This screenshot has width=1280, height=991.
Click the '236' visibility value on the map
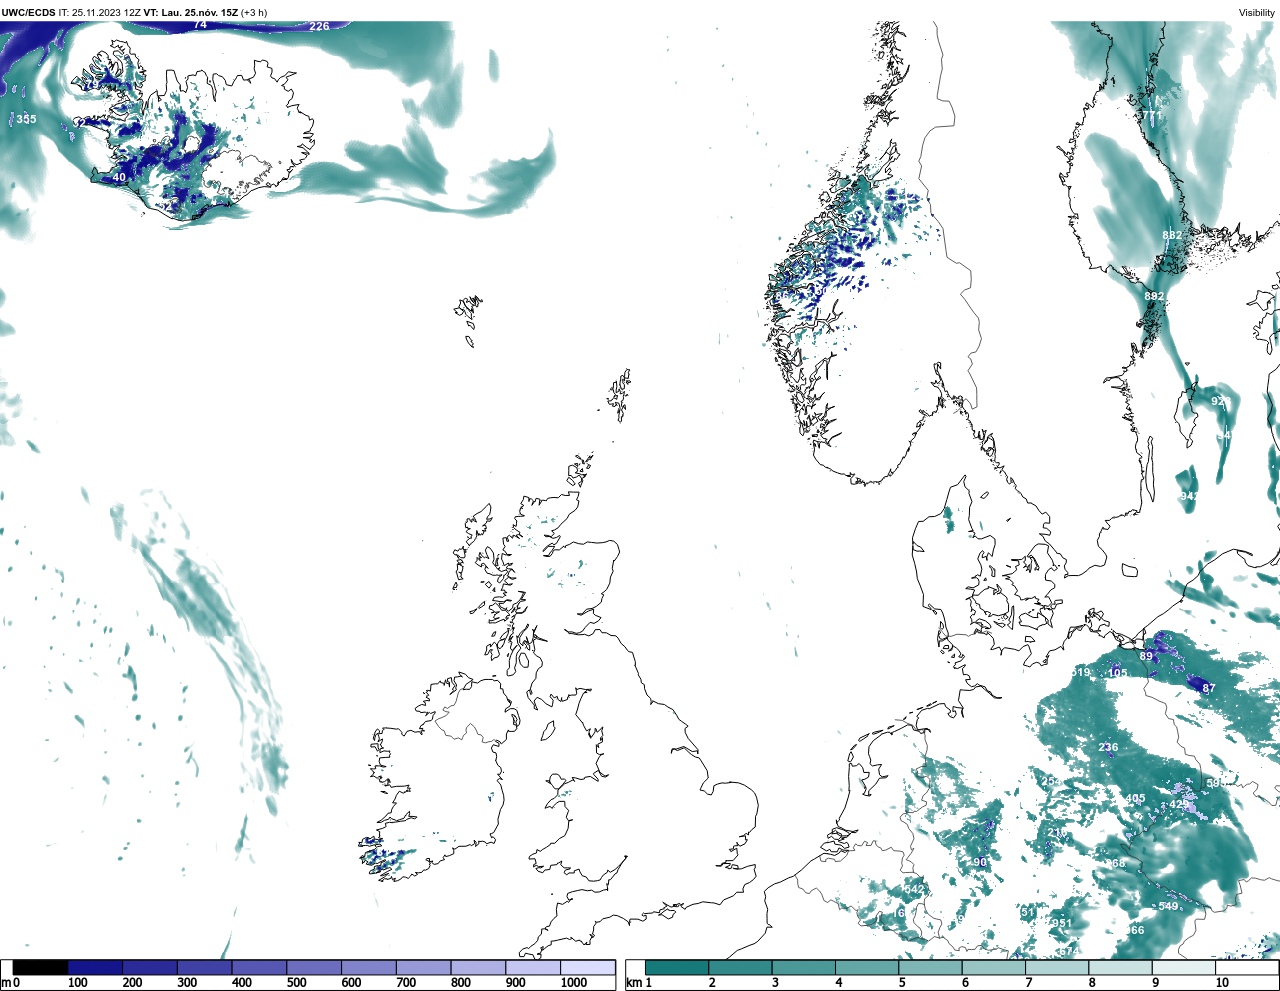pos(1108,747)
